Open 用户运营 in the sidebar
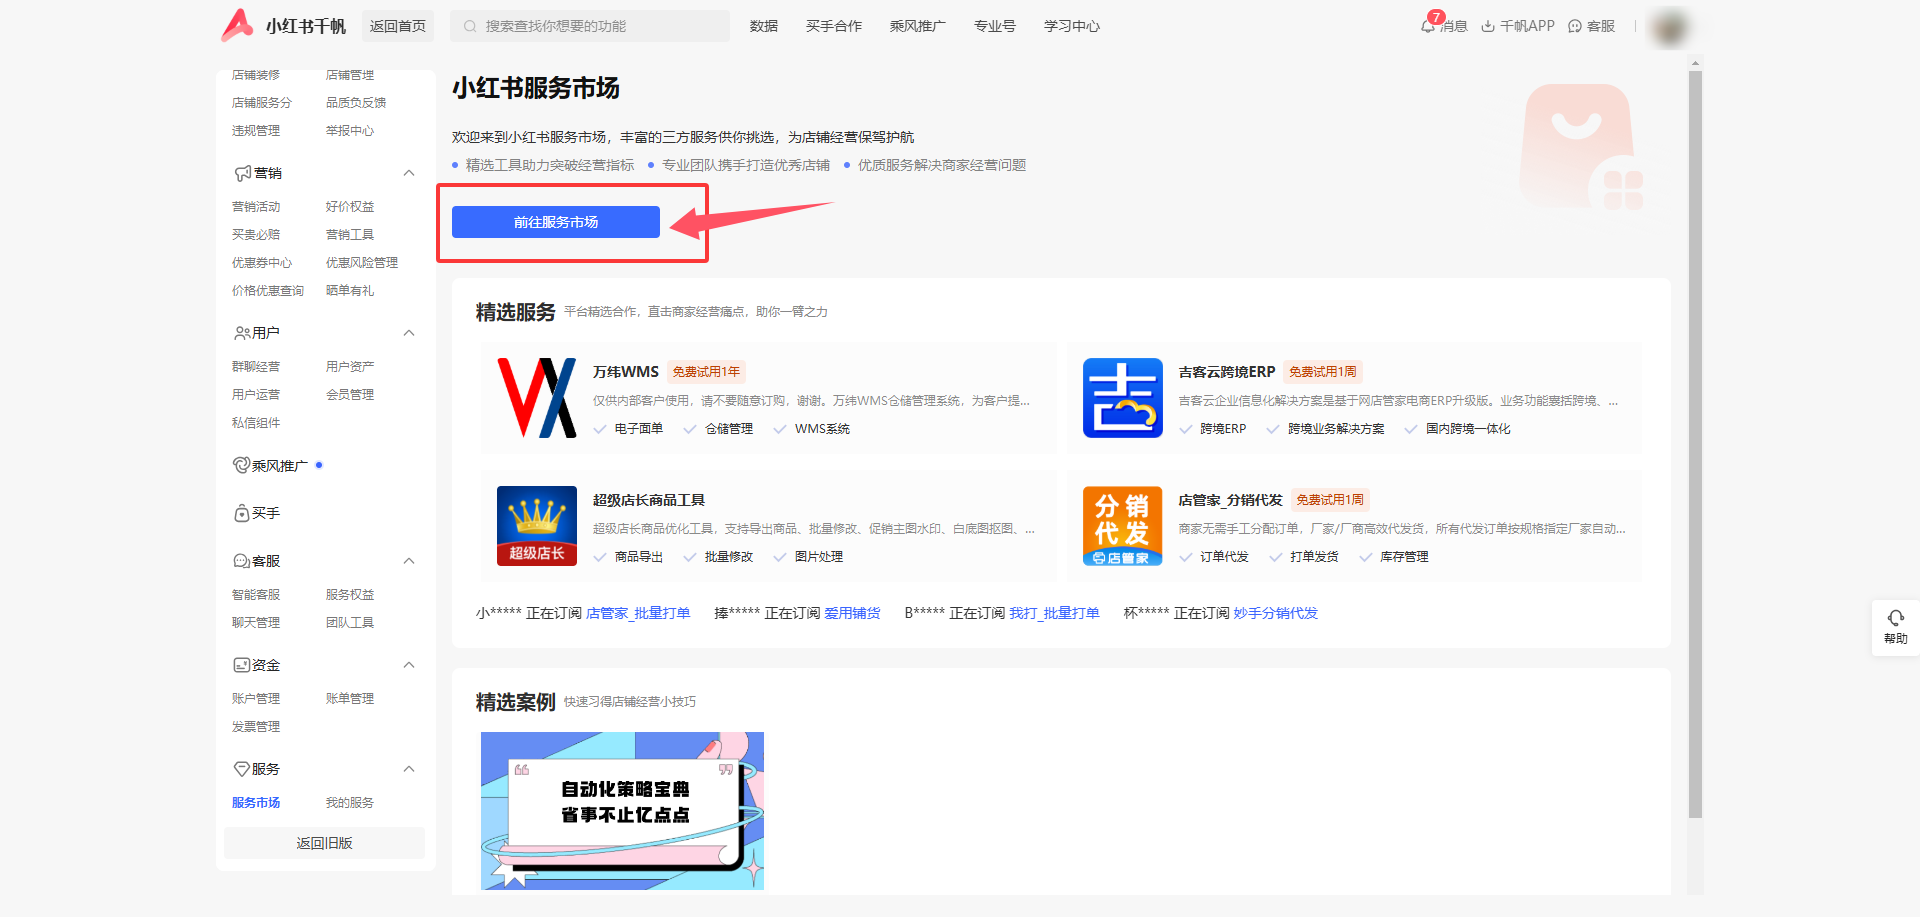 tap(256, 395)
